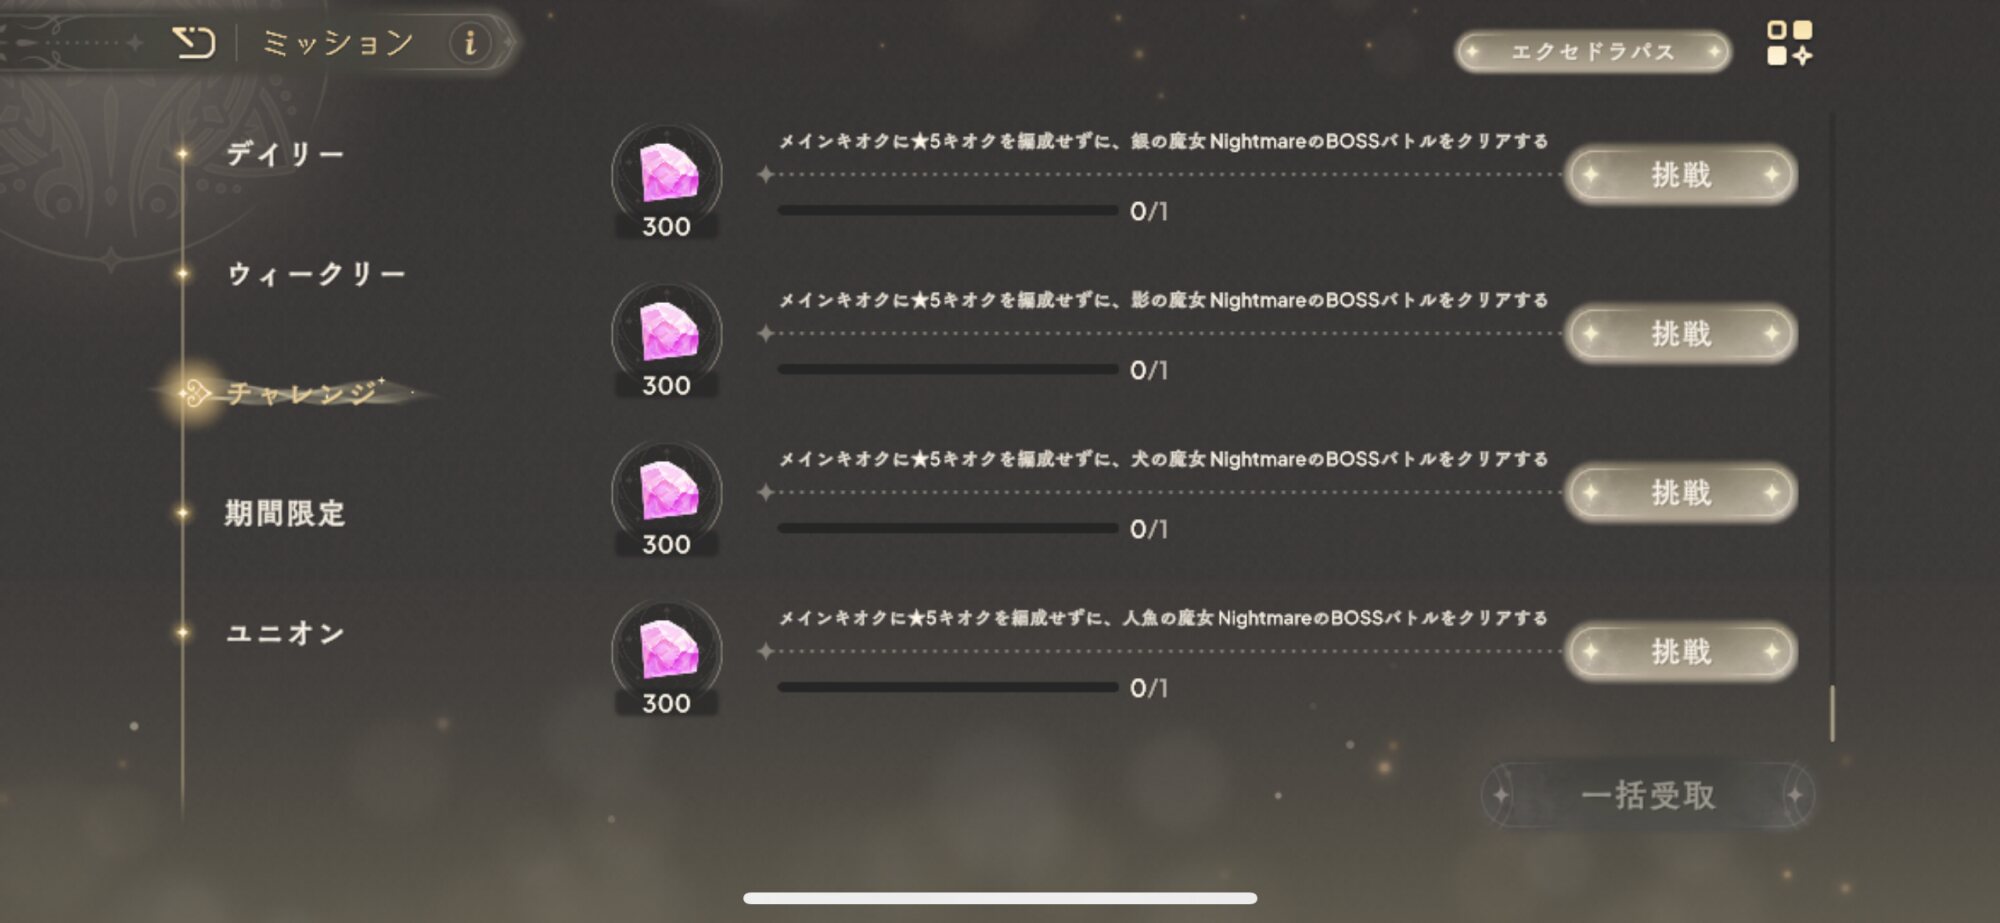Select the ユニオン tab
Viewport: 2000px width, 923px height.
pos(286,634)
